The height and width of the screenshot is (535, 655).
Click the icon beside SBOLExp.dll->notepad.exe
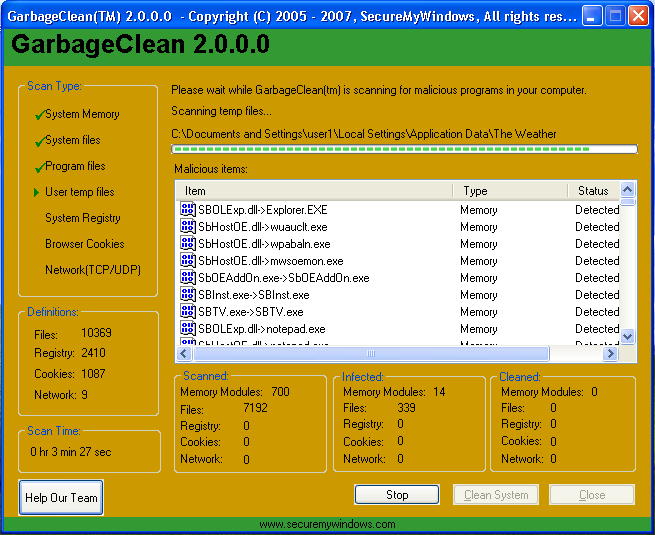(188, 328)
